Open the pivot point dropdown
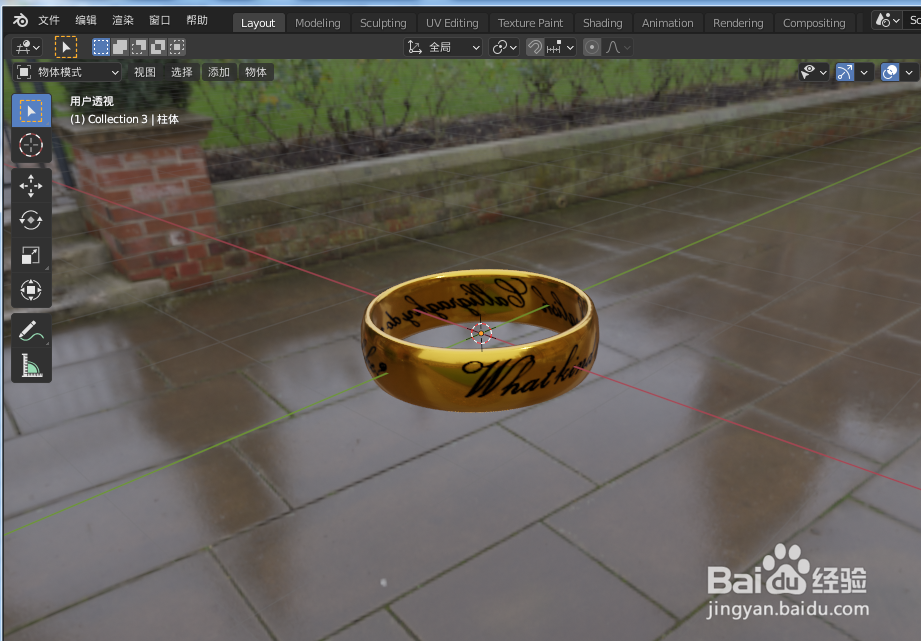The width and height of the screenshot is (921, 641). point(505,47)
